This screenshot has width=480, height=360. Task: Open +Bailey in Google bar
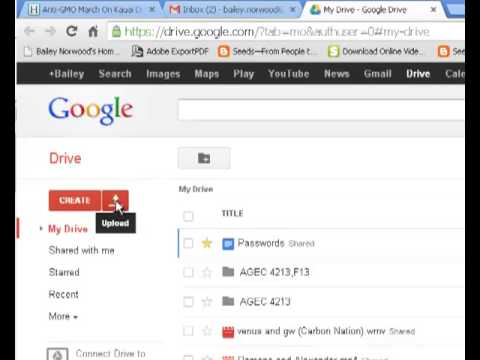[67, 74]
